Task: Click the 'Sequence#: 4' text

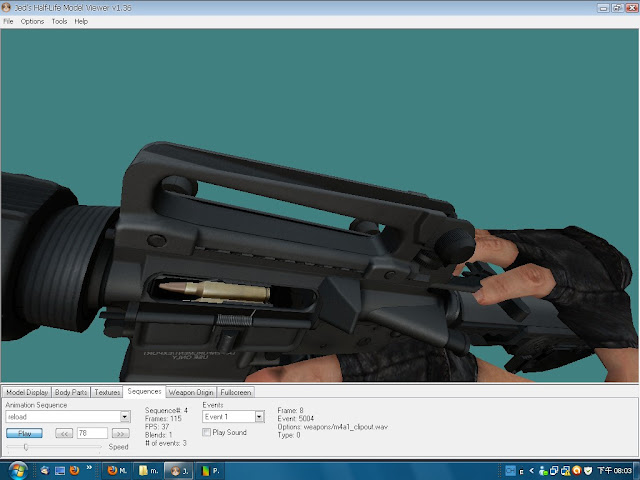Action: click(x=166, y=411)
